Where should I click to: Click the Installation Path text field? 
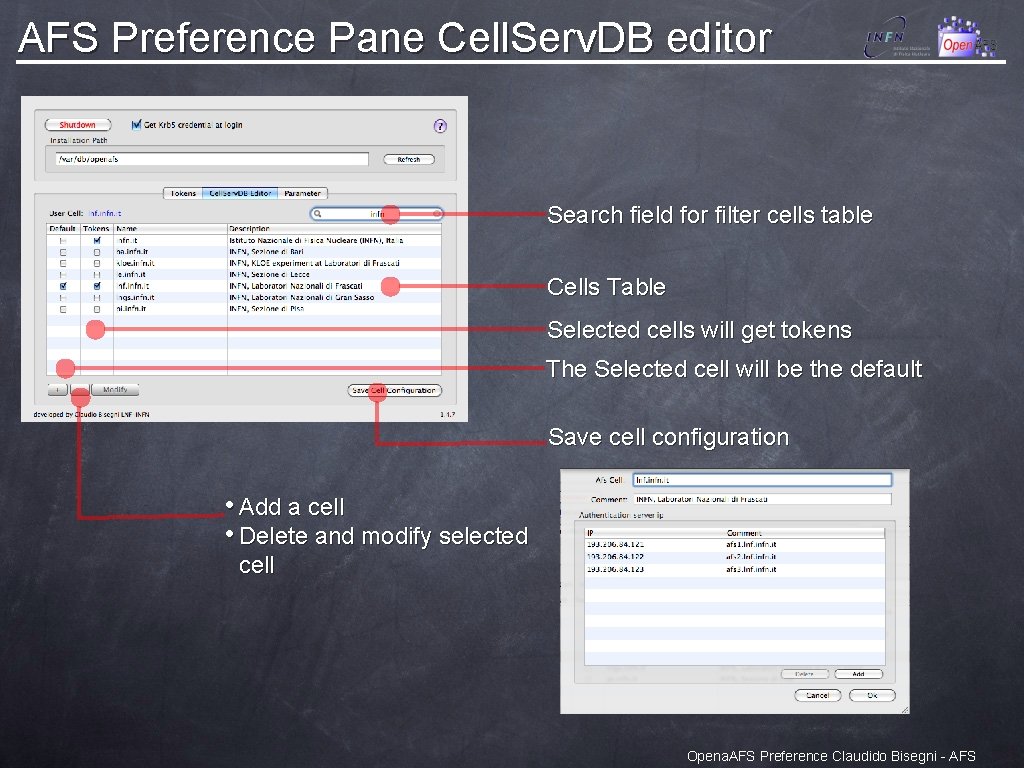[x=212, y=159]
